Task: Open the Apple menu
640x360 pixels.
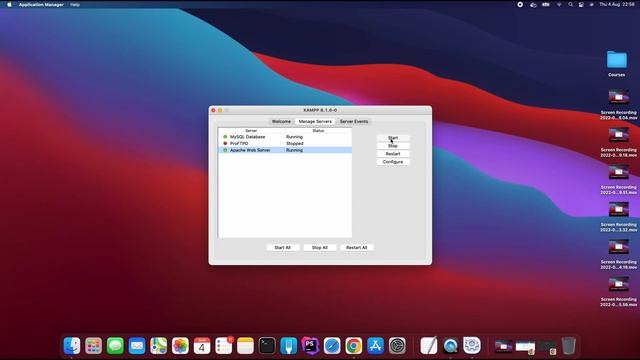Action: click(9, 4)
